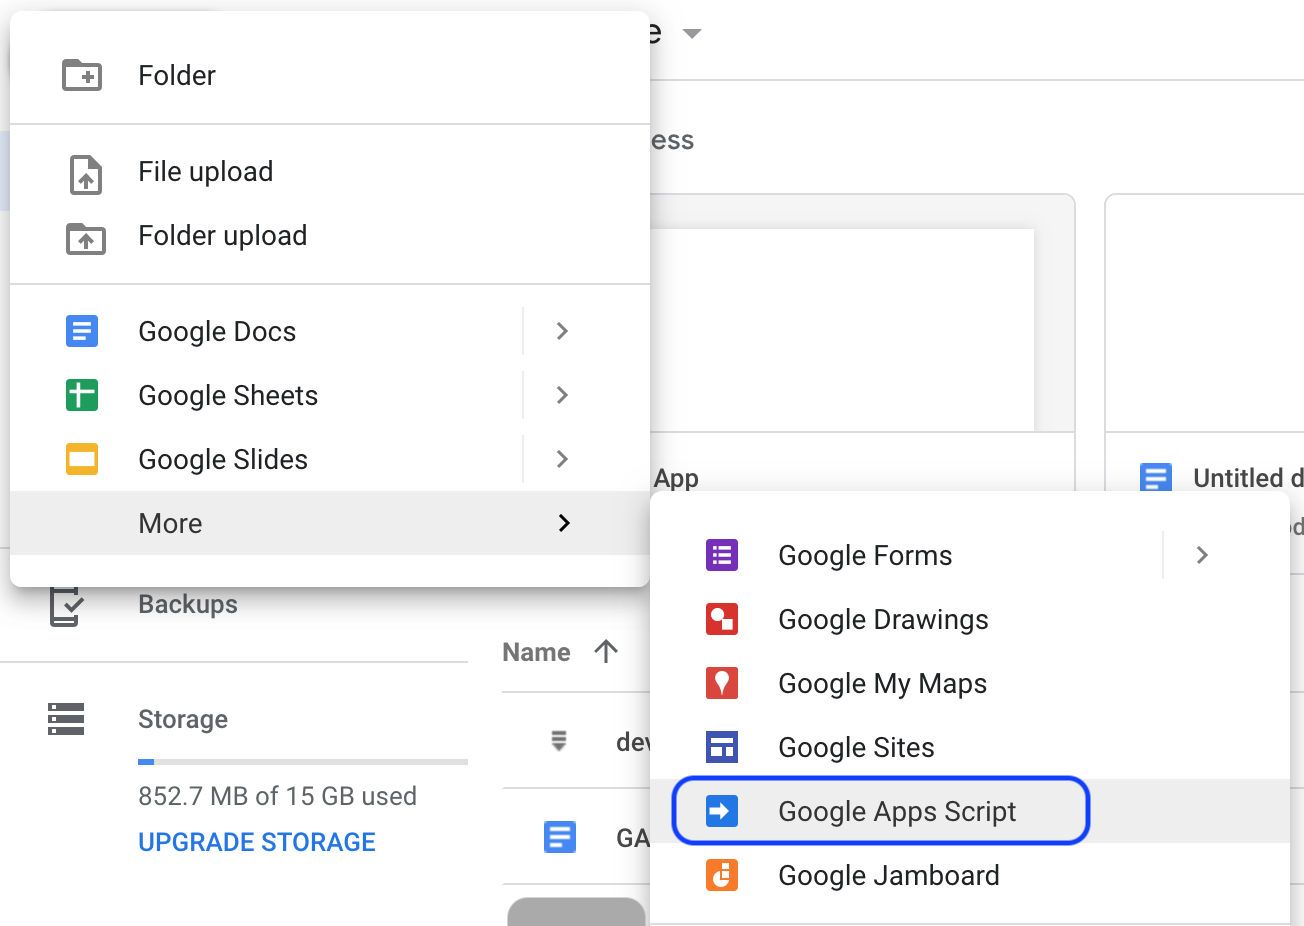This screenshot has width=1304, height=926.
Task: Click the storage usage progress bar
Action: point(303,762)
